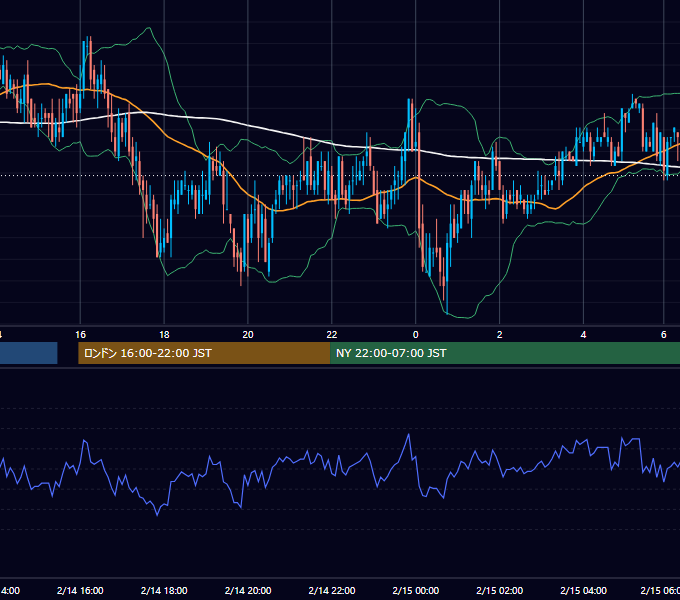Click the hour label 6 on price chart axis
680x600 pixels.
click(x=664, y=335)
